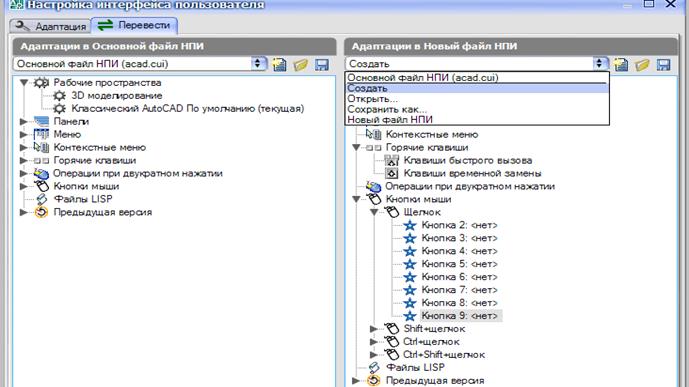Click Адаптации в Основной файл НПИ header
689x387 pixels.
tap(174, 46)
